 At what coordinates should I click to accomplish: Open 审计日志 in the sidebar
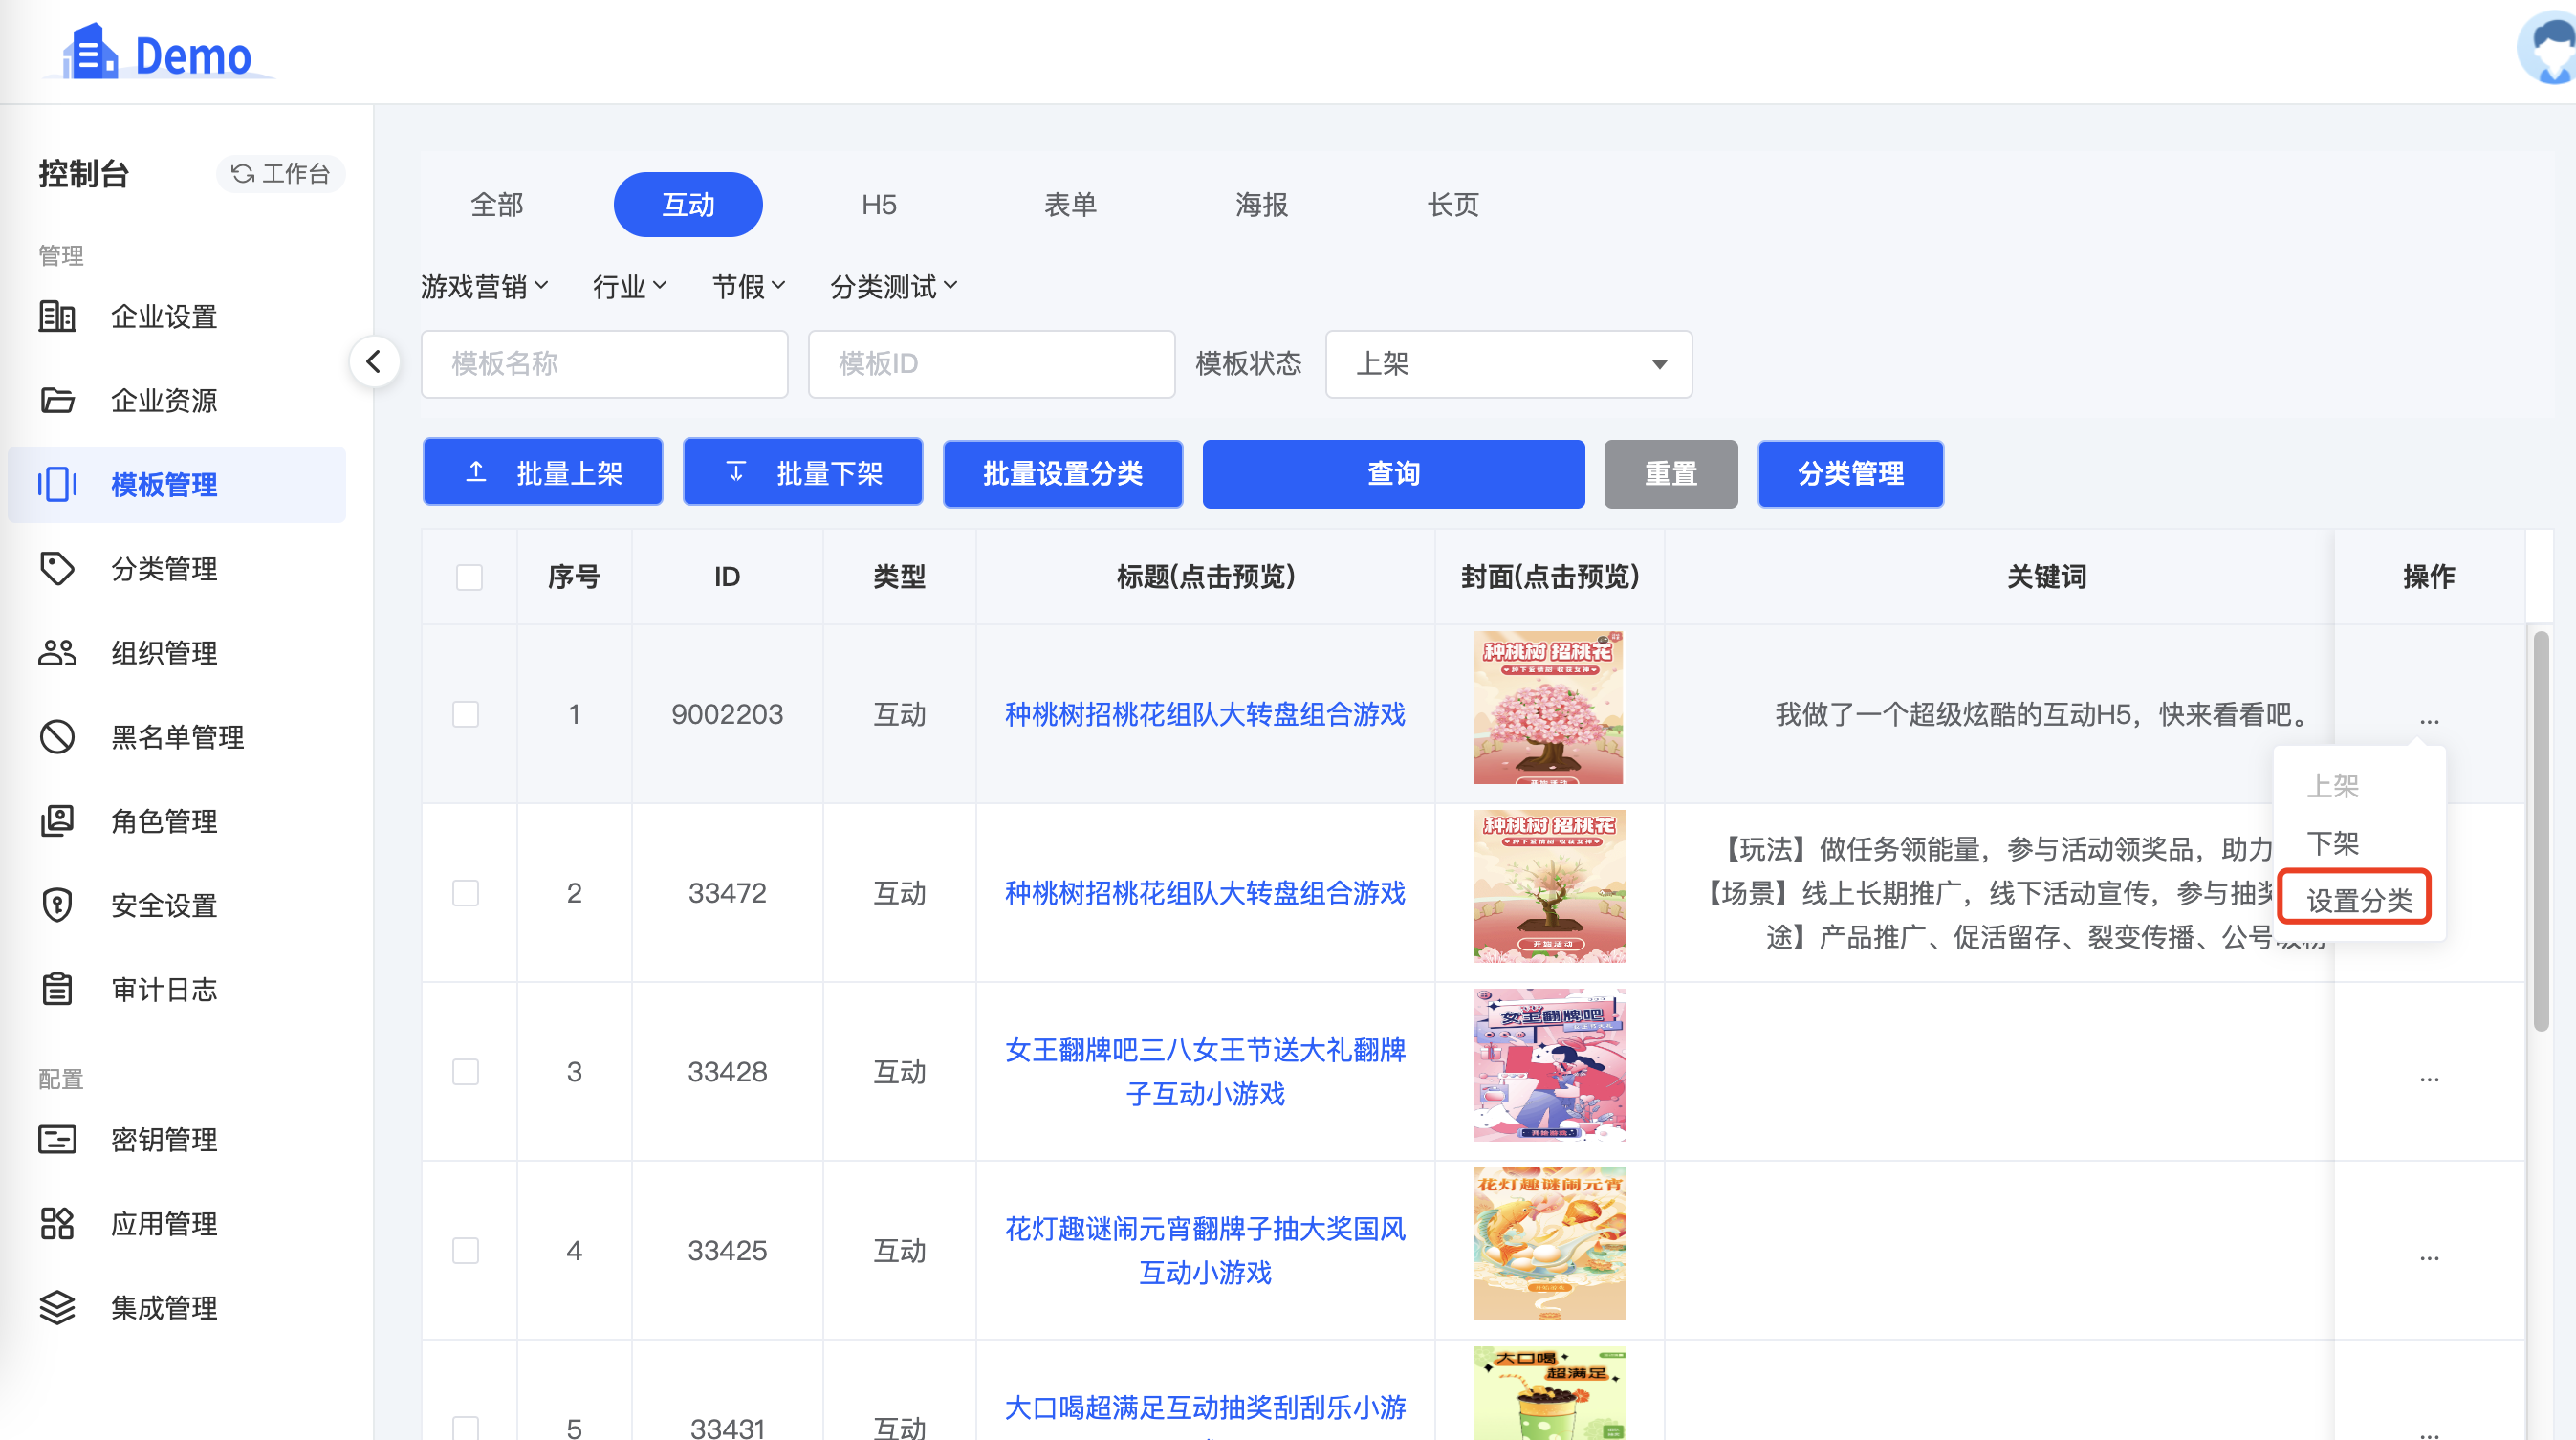click(177, 989)
